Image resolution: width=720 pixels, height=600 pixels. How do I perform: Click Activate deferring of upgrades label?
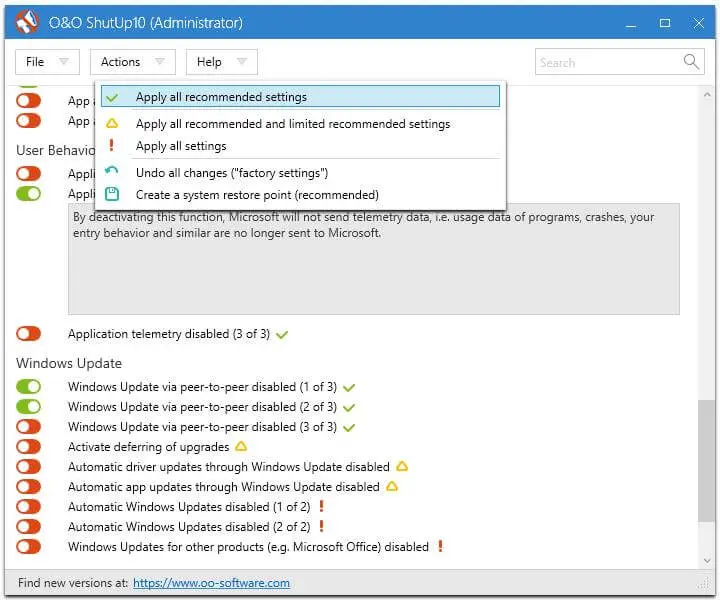click(x=148, y=447)
